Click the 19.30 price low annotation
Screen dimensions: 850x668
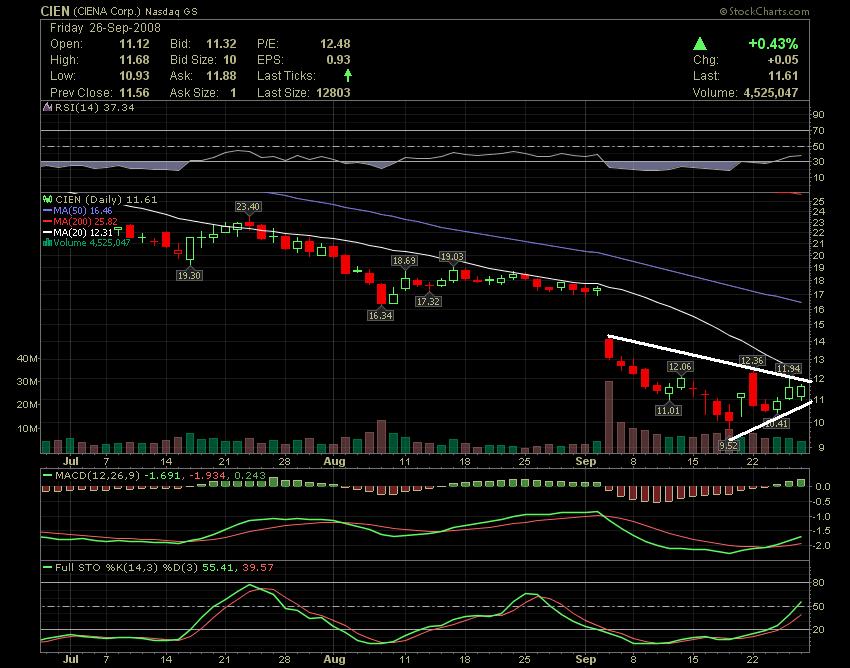189,275
